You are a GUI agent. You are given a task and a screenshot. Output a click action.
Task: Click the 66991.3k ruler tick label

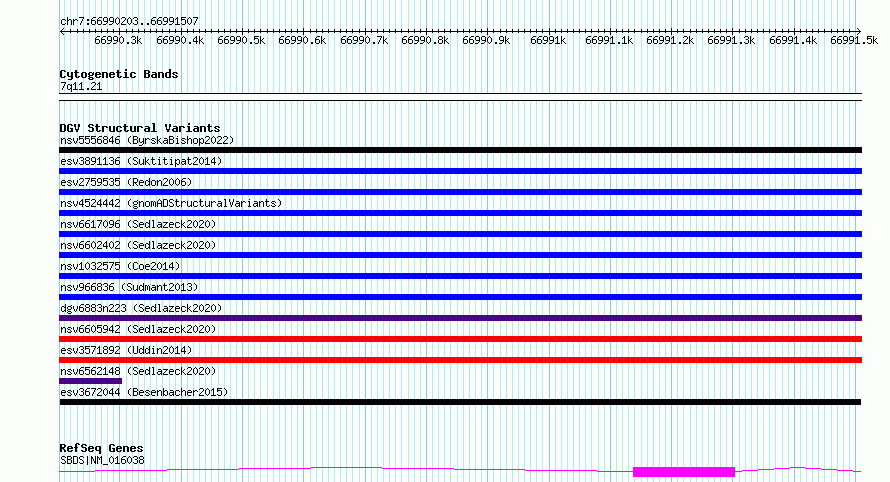731,41
